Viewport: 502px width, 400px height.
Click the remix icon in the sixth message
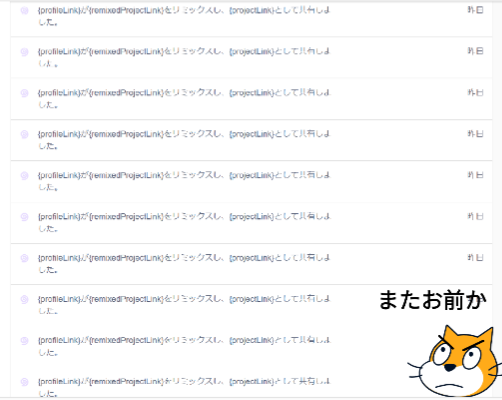(24, 217)
